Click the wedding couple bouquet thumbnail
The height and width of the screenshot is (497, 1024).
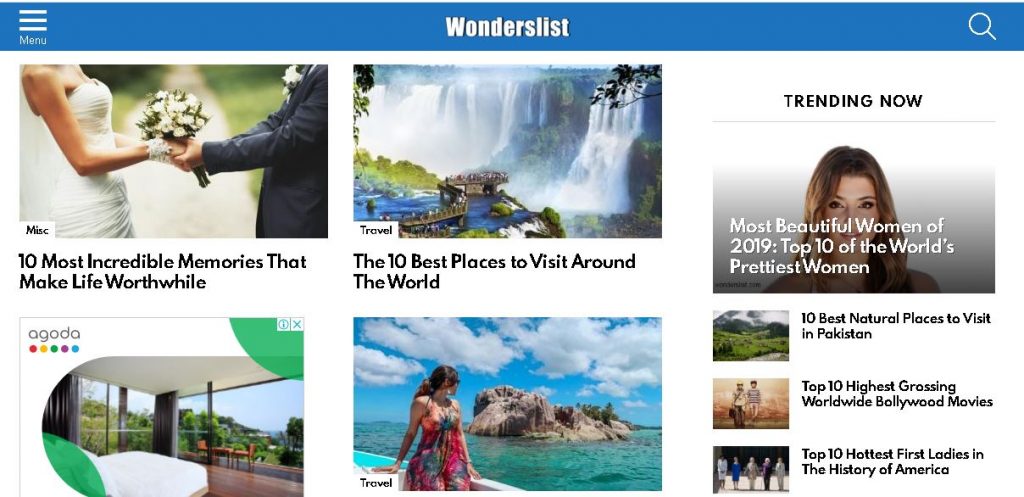coord(174,151)
